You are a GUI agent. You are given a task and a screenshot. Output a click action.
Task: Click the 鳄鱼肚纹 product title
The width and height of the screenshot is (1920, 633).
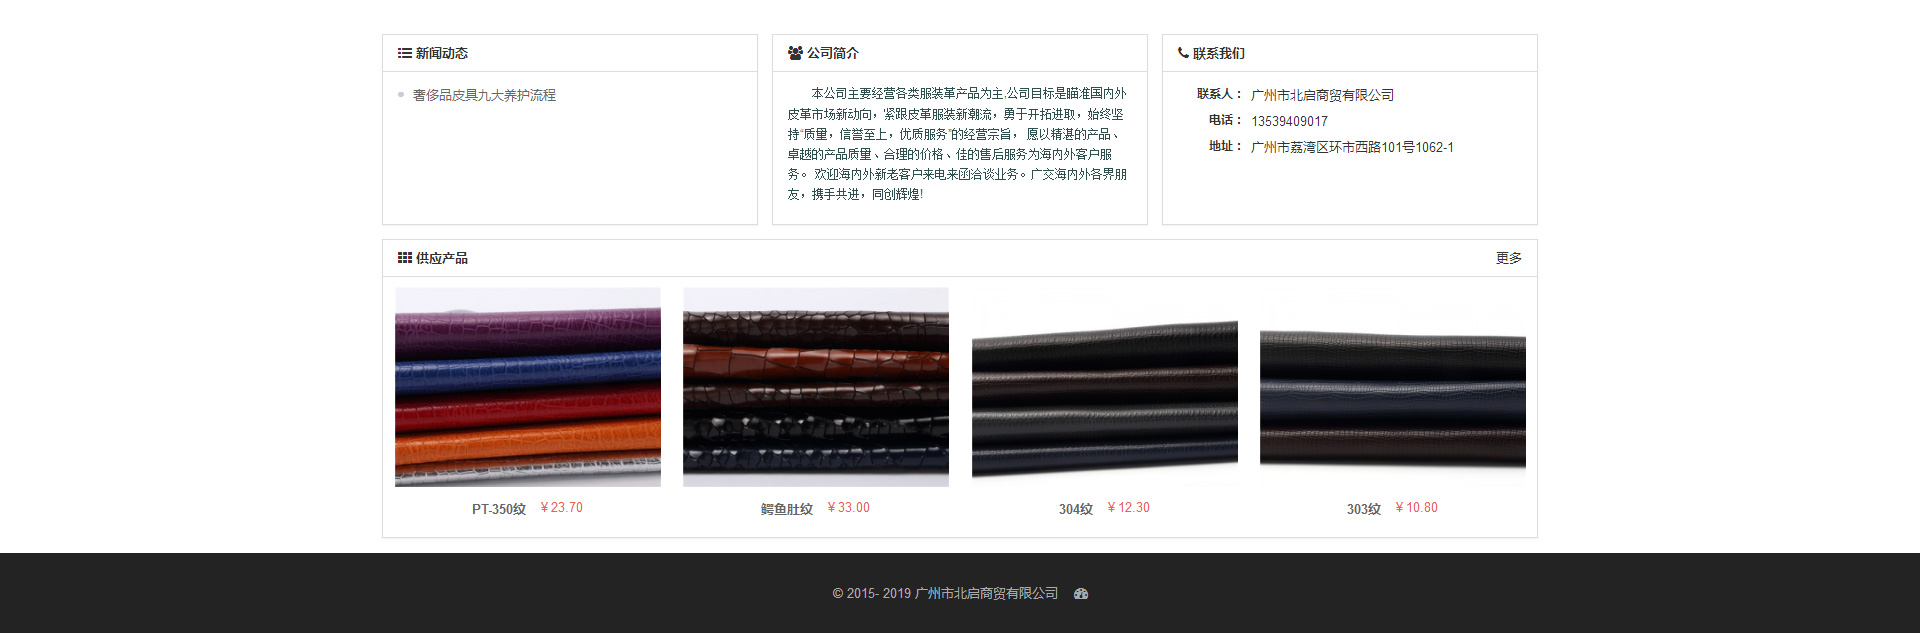pos(786,509)
